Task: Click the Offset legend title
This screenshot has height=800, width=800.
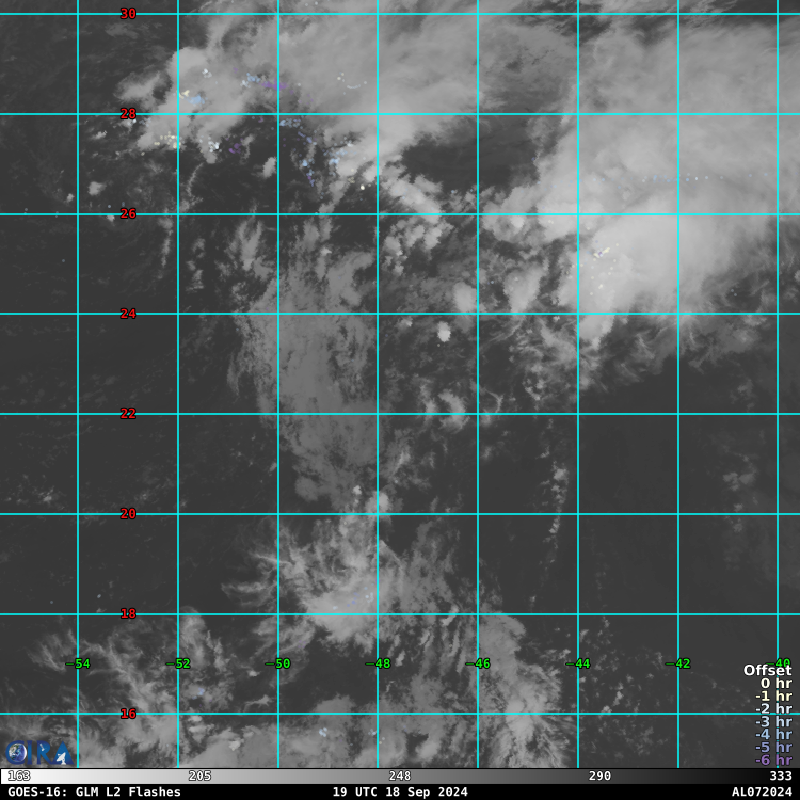Action: 767,671
